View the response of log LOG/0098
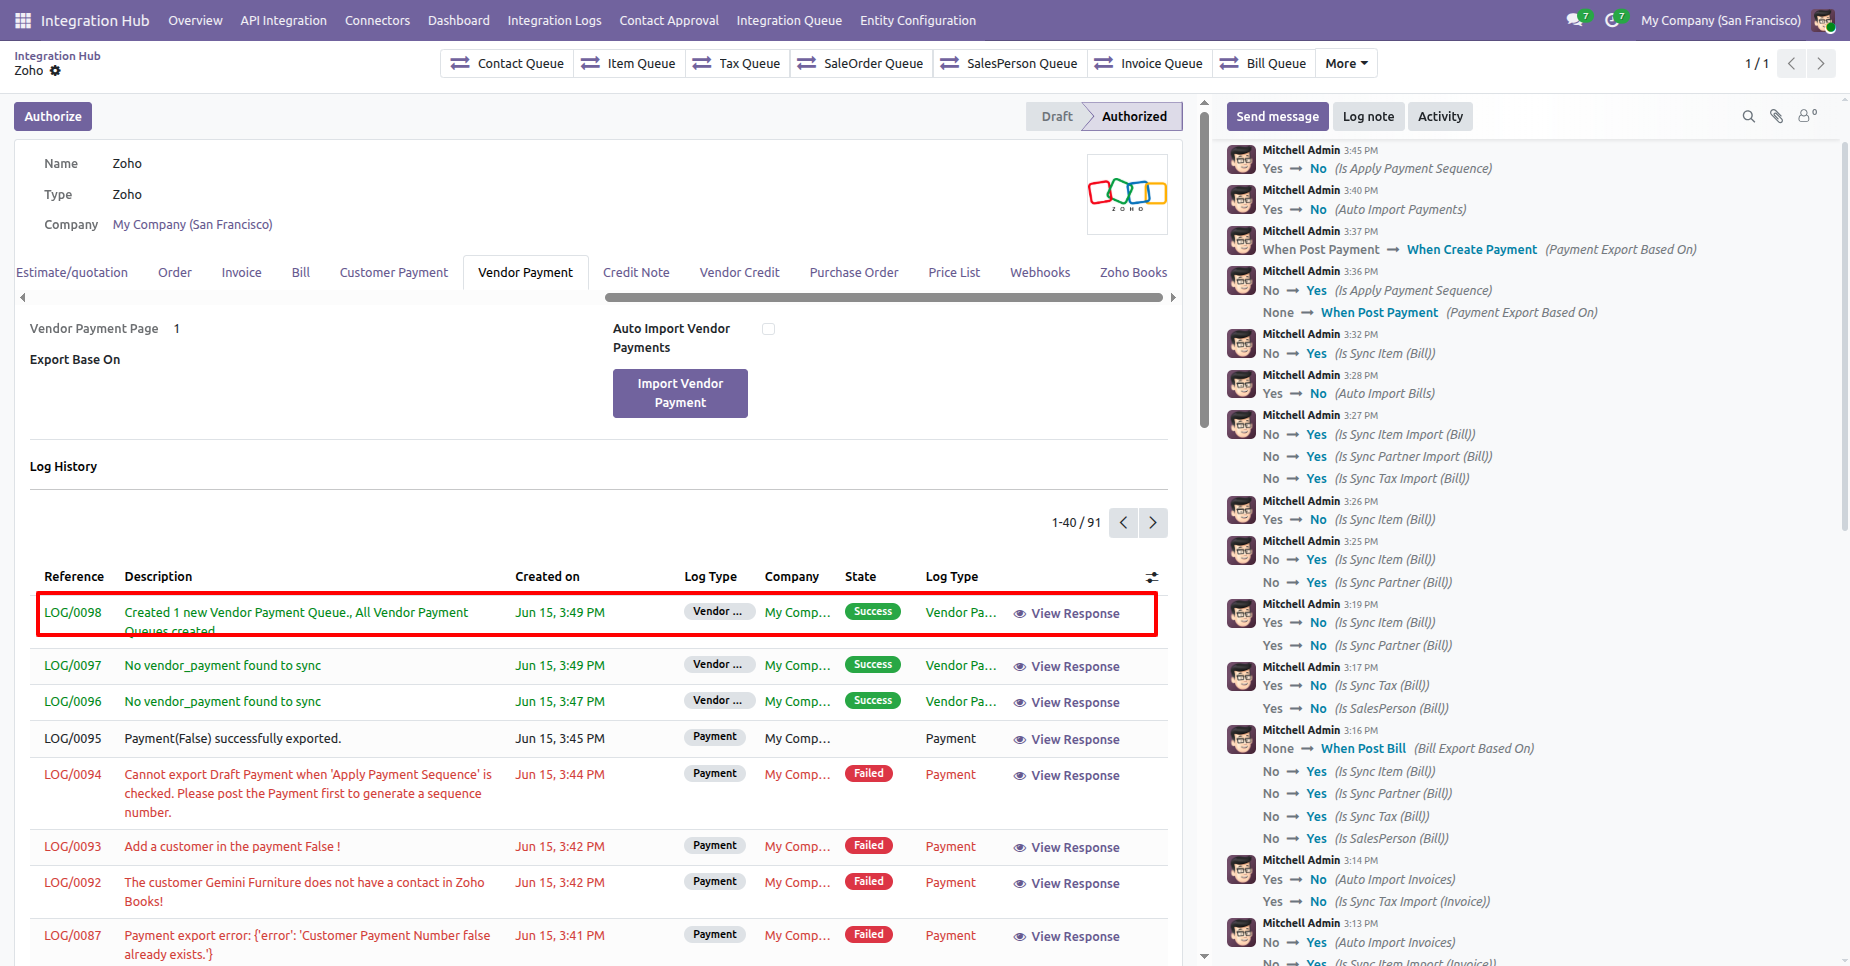 pyautogui.click(x=1066, y=614)
